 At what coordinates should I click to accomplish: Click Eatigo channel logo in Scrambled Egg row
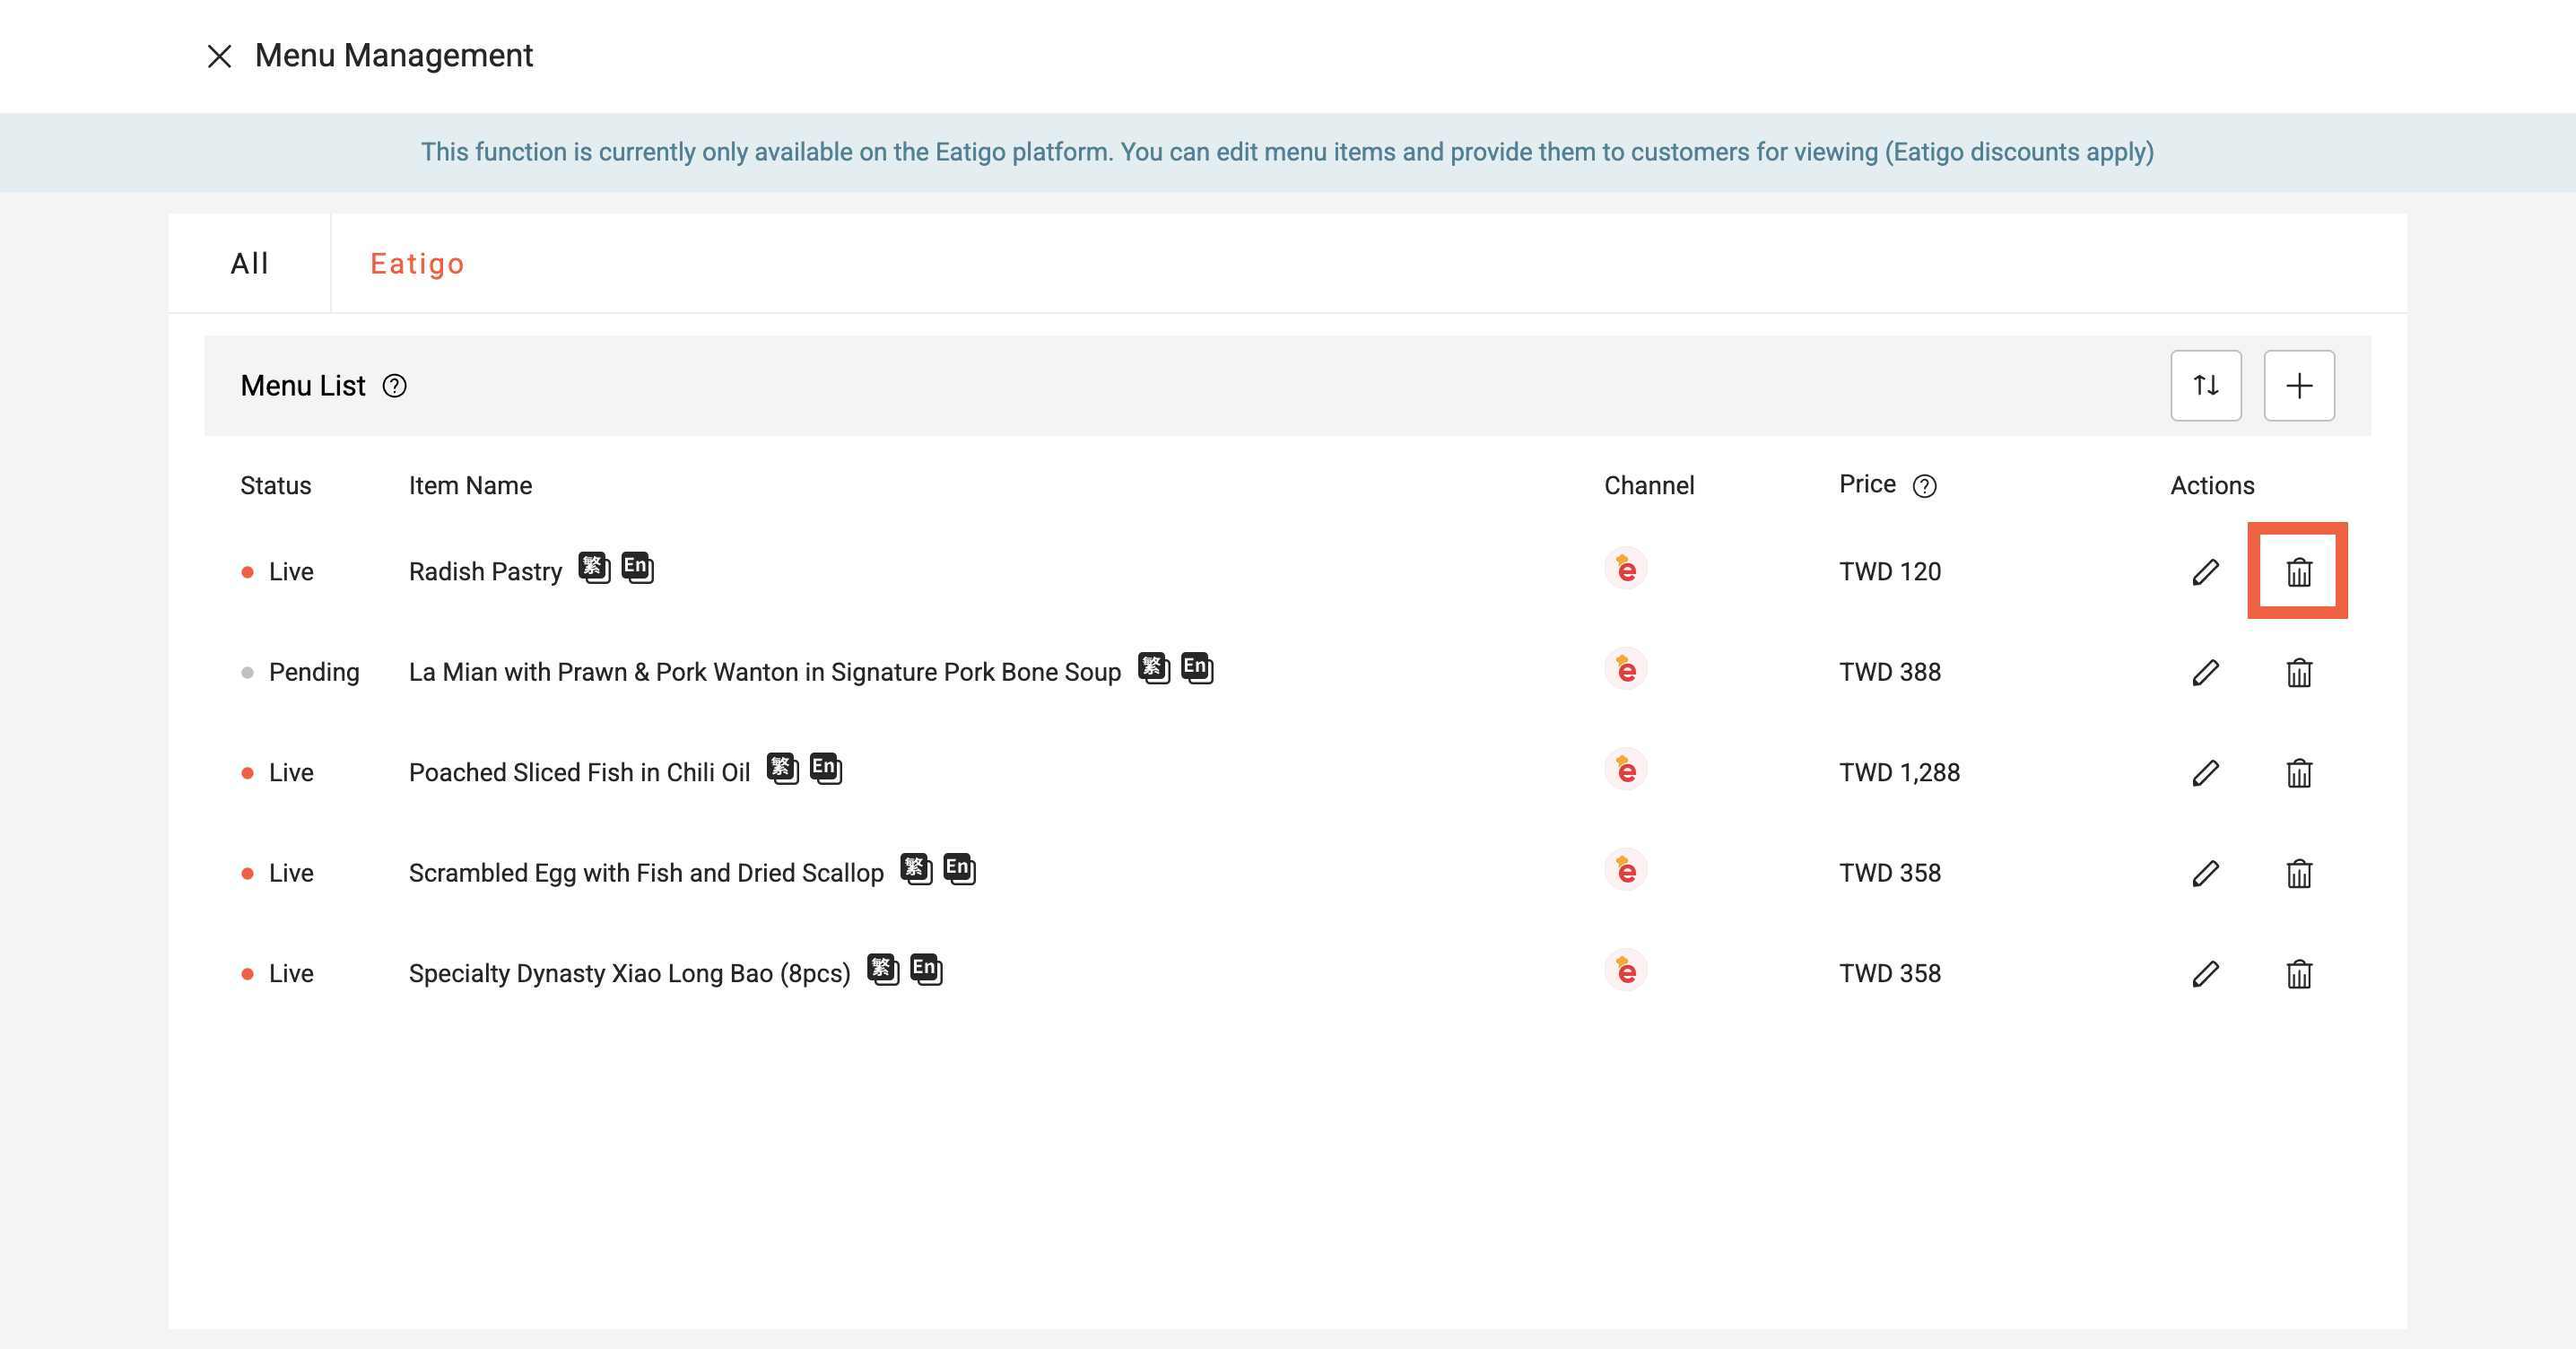(x=1626, y=870)
